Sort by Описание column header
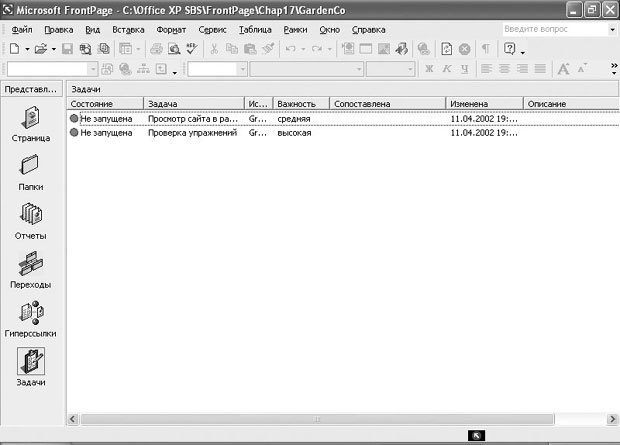The height and width of the screenshot is (445, 620). (571, 104)
